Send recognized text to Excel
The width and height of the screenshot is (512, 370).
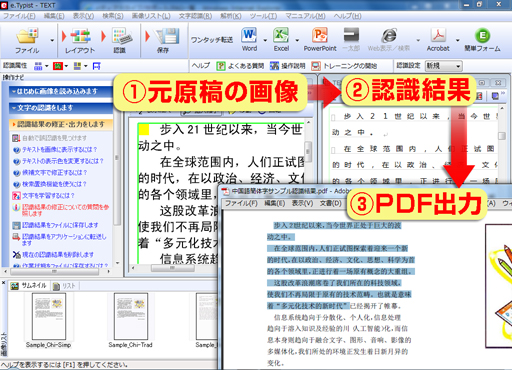point(281,35)
